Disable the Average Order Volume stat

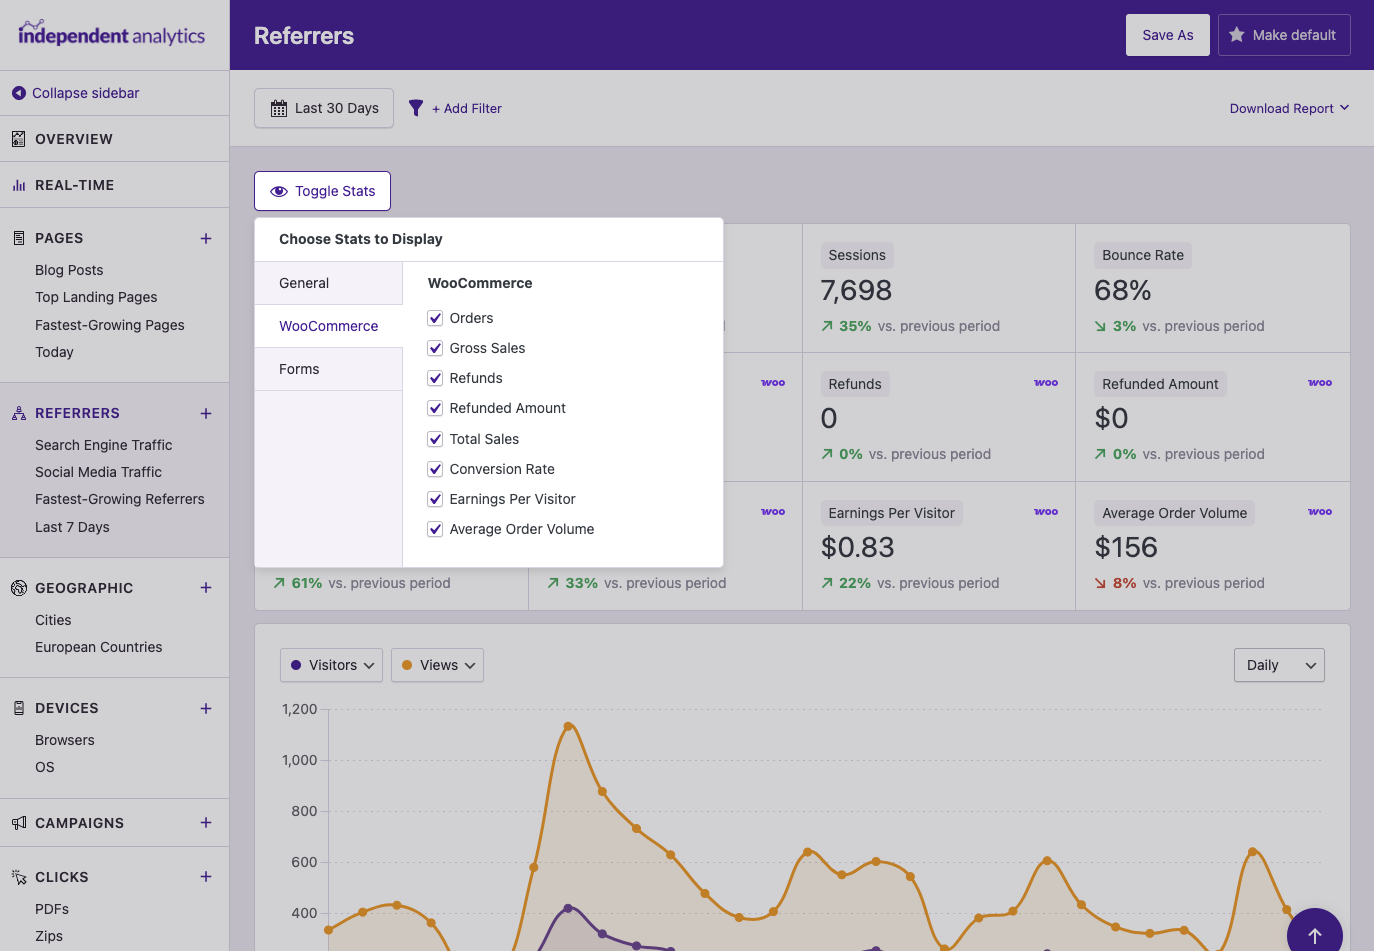[x=435, y=529]
